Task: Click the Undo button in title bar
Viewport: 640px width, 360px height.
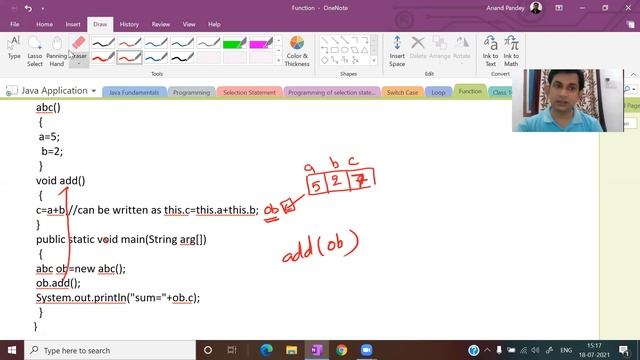Action: [28, 8]
